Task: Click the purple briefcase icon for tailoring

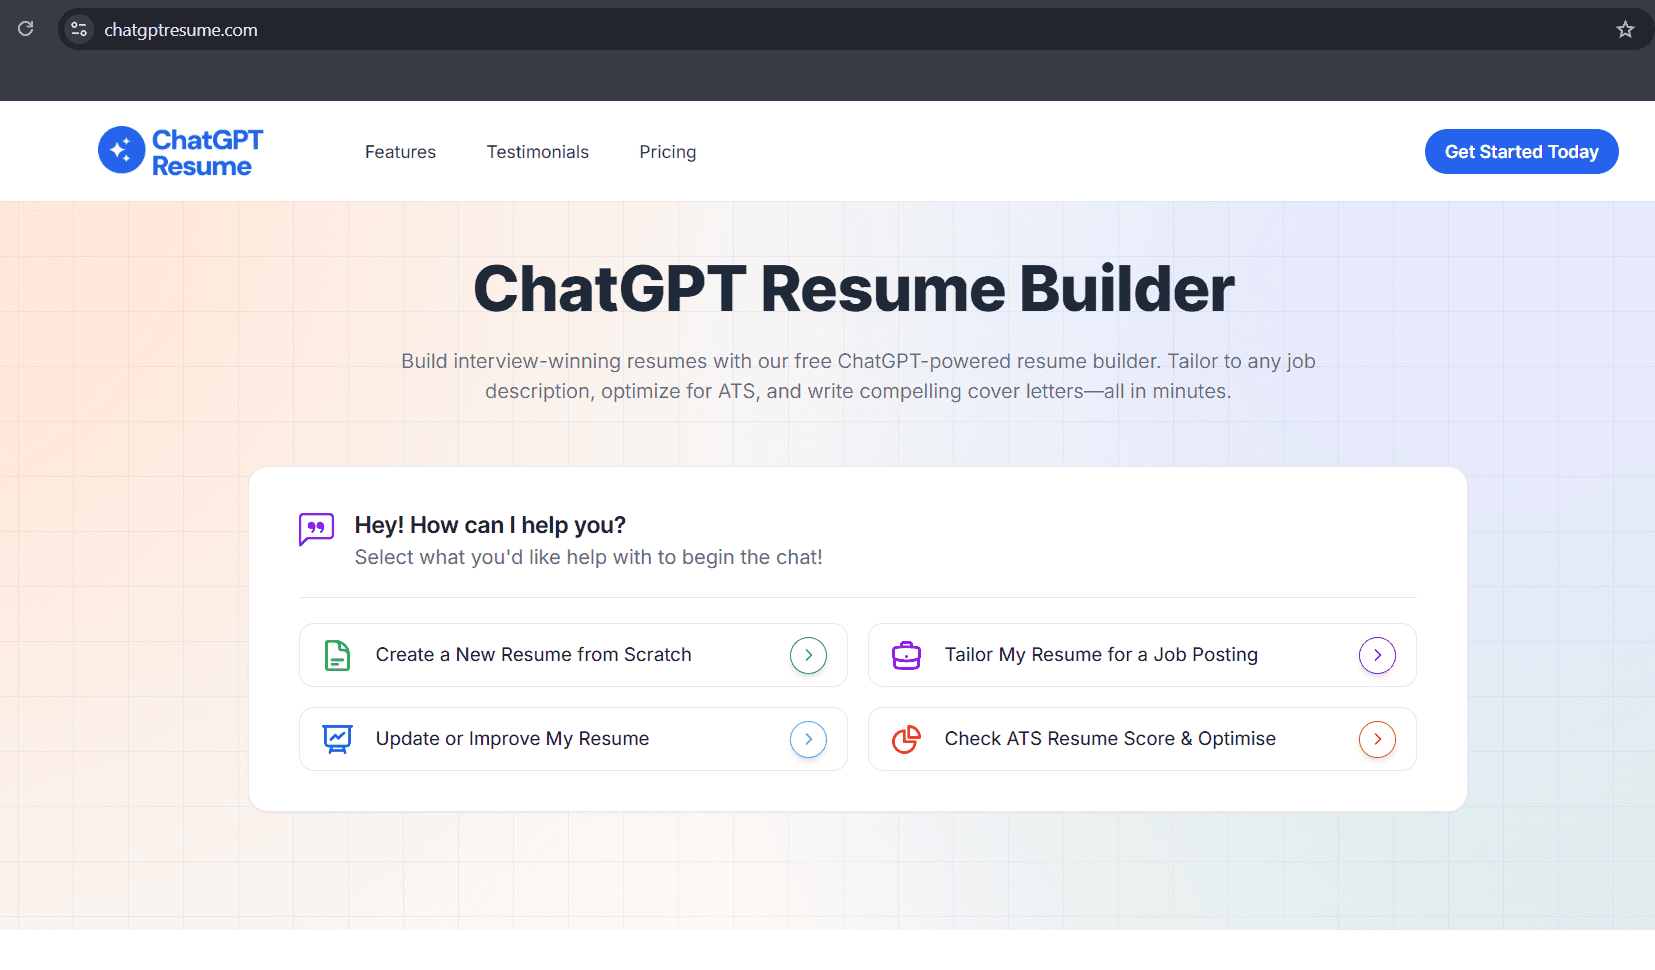Action: (906, 655)
